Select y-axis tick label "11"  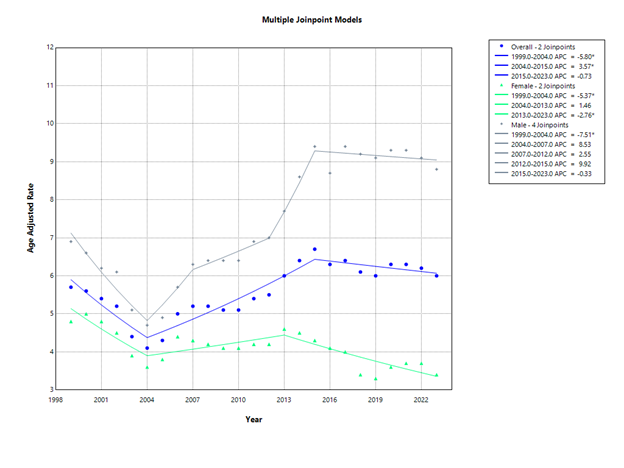point(50,86)
